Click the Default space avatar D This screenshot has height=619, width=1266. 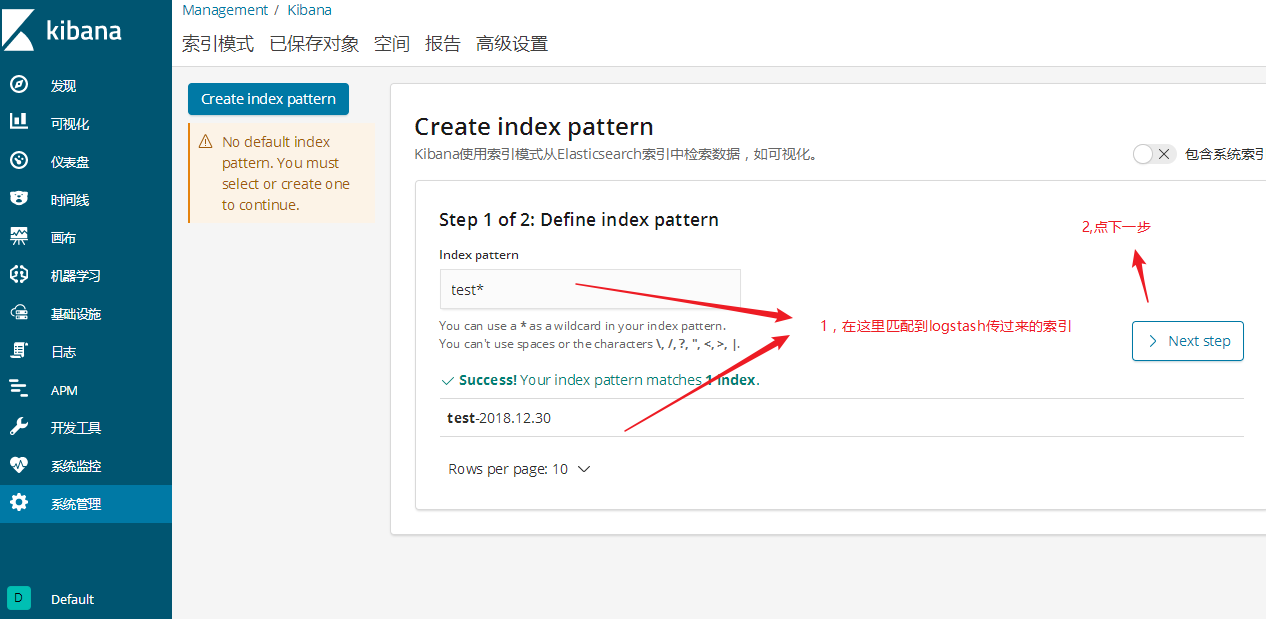[19, 598]
